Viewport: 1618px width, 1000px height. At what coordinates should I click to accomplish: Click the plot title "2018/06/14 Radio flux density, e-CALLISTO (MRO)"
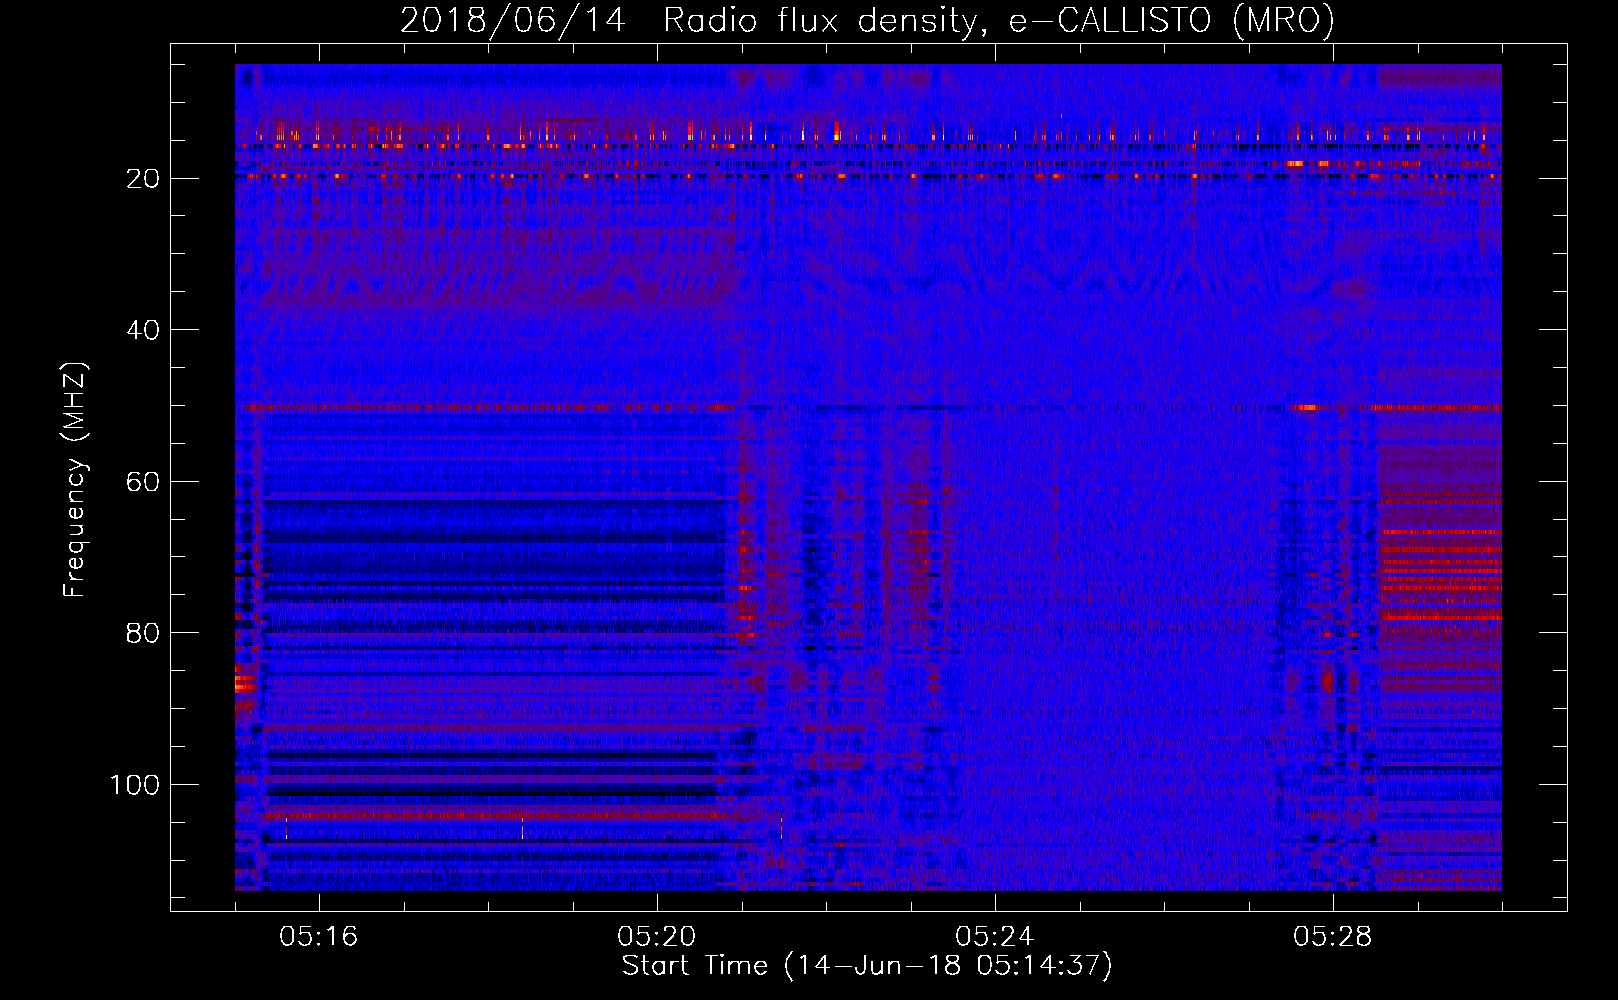click(867, 21)
